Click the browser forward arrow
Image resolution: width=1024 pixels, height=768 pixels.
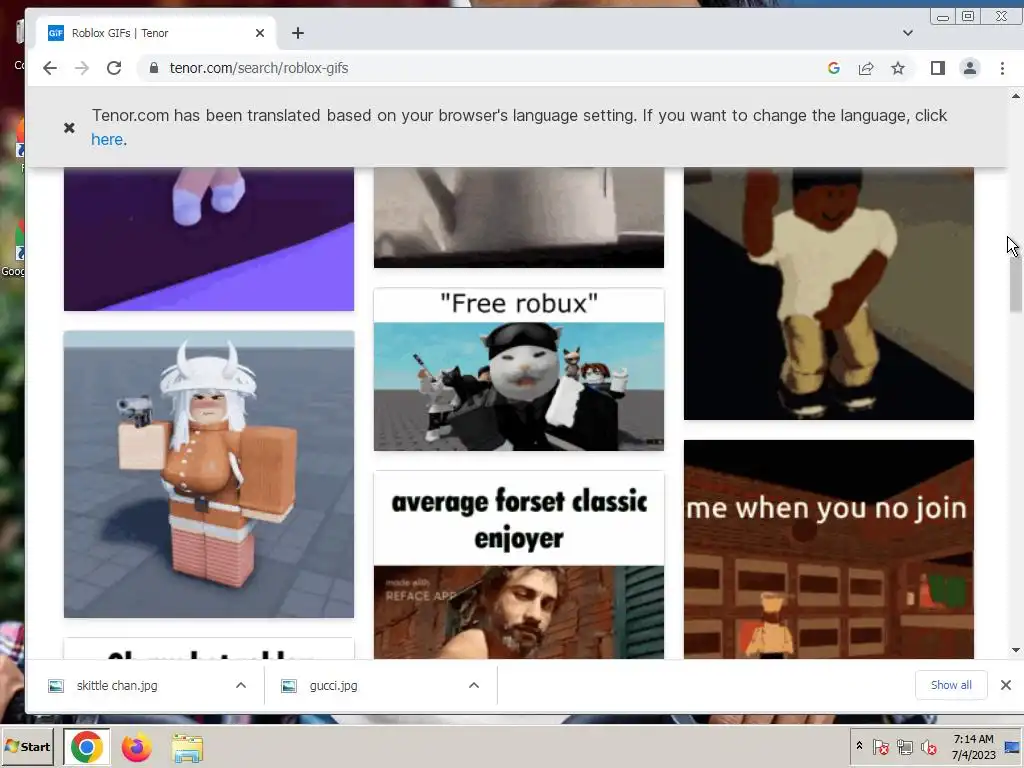coord(82,68)
